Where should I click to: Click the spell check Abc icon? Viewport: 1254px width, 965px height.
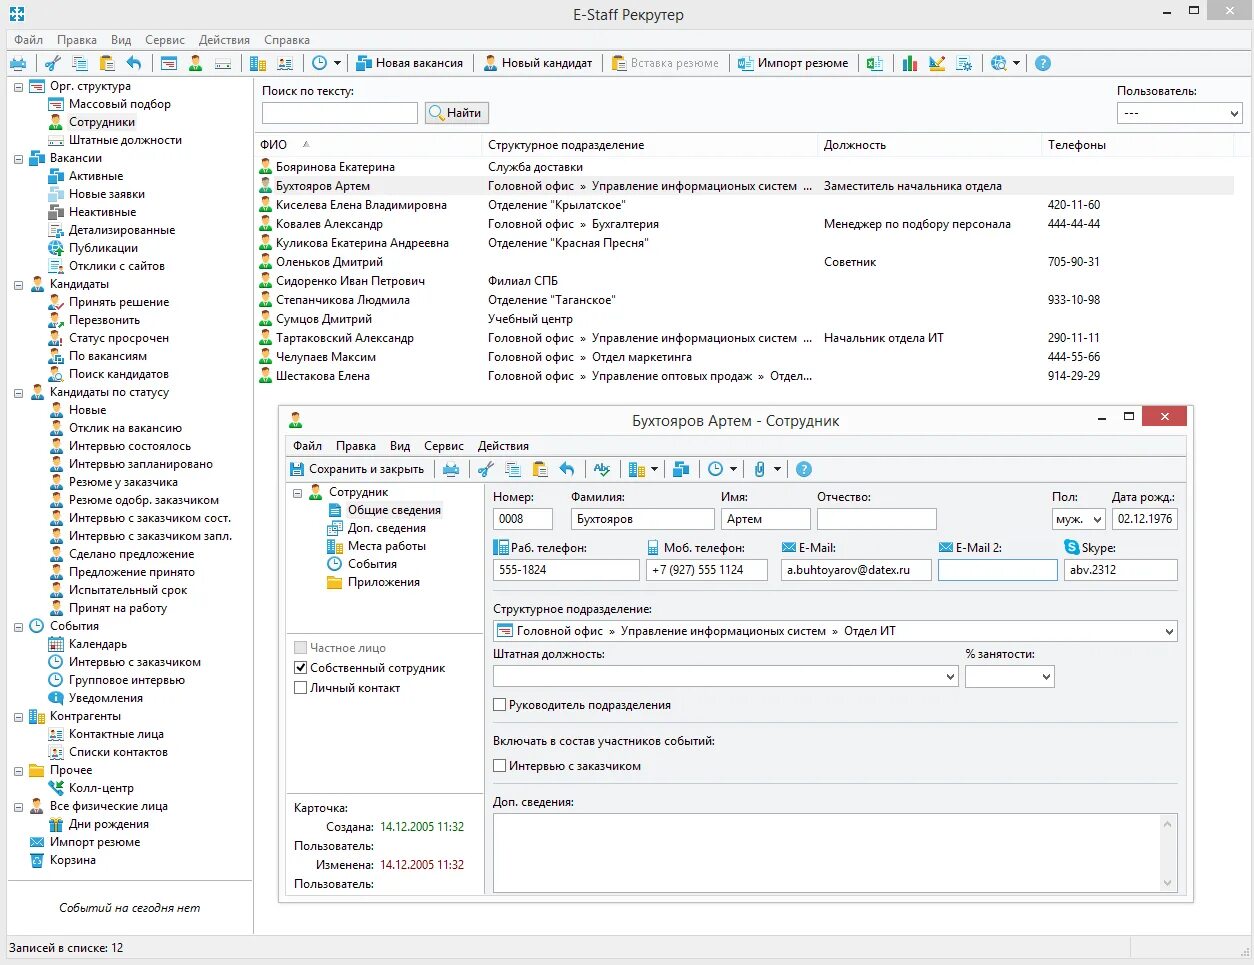602,469
